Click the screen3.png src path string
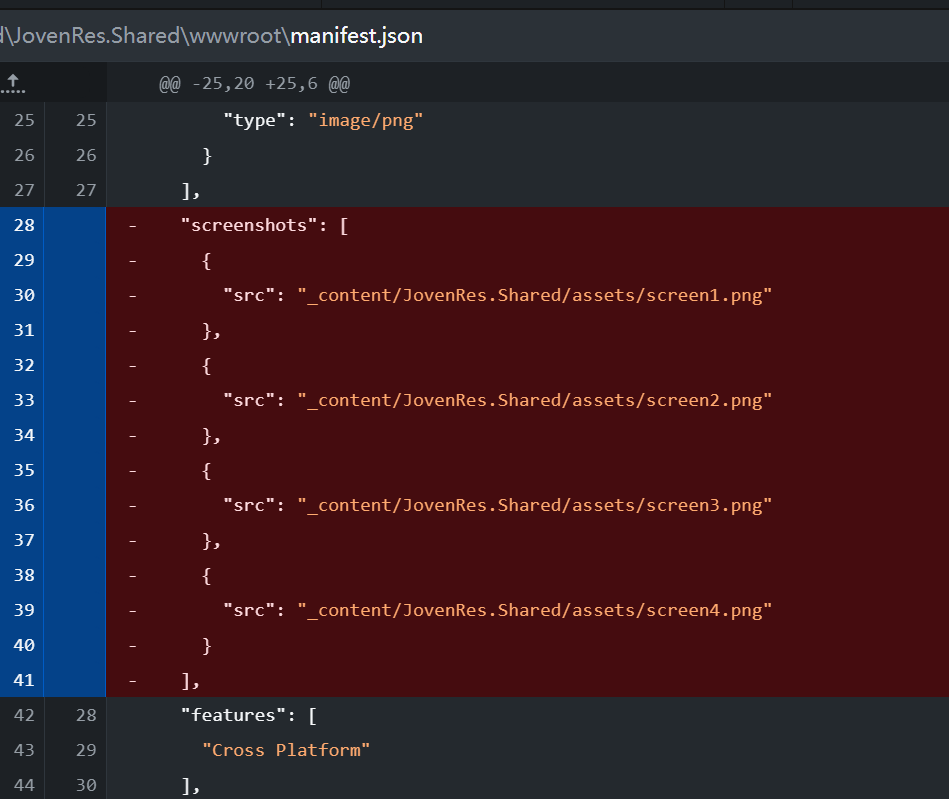This screenshot has width=949, height=799. (534, 505)
